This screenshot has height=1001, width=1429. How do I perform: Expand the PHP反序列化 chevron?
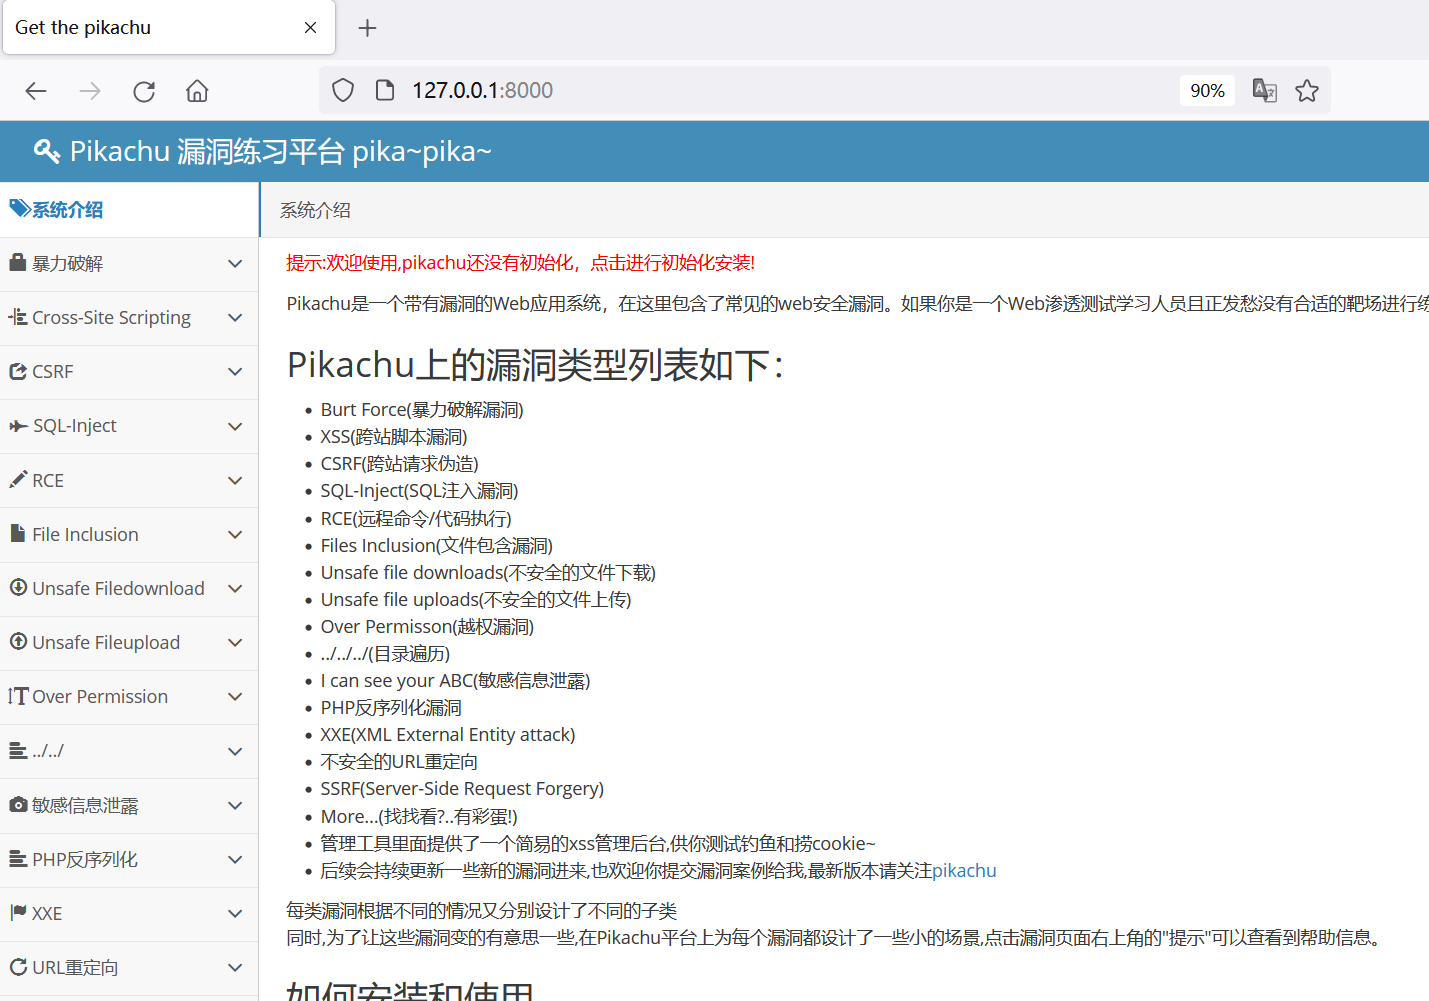[235, 860]
